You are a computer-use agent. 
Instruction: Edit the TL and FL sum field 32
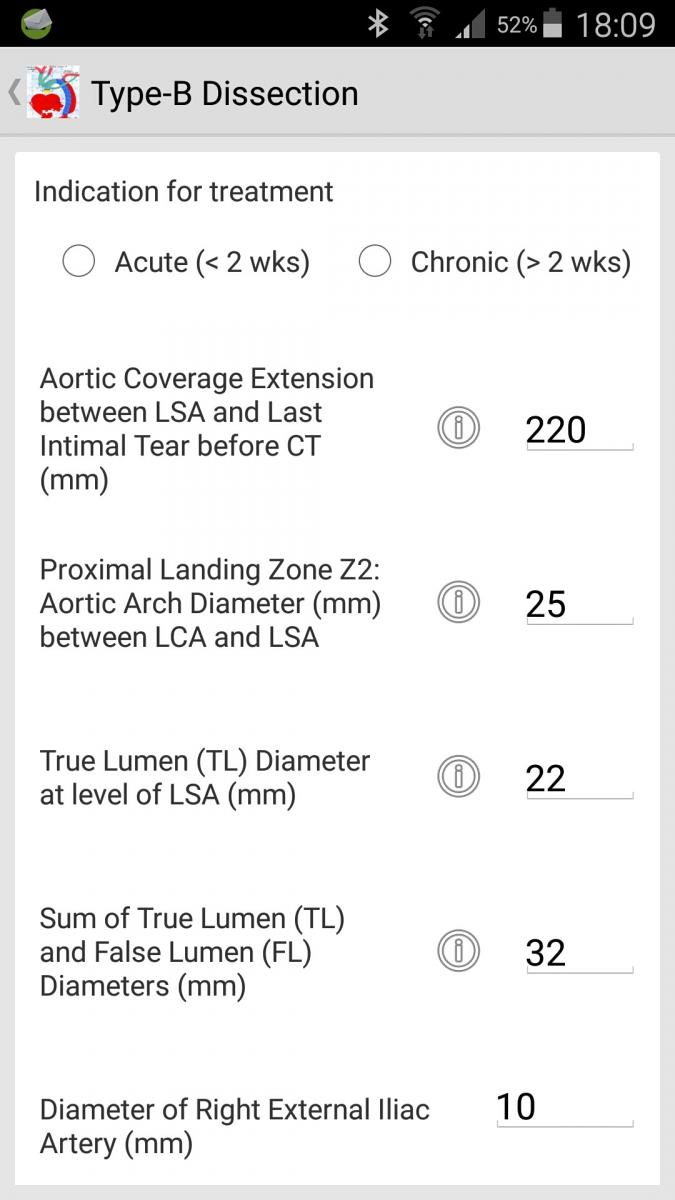click(x=579, y=952)
